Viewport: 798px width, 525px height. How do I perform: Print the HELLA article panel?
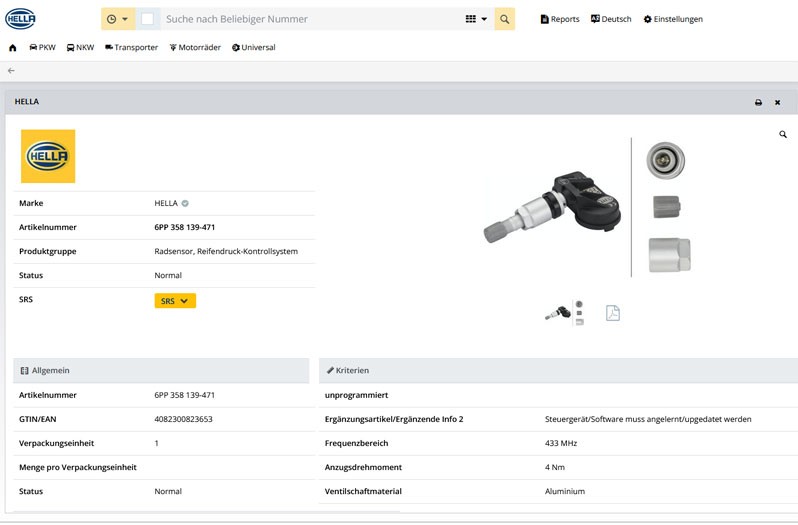(758, 102)
